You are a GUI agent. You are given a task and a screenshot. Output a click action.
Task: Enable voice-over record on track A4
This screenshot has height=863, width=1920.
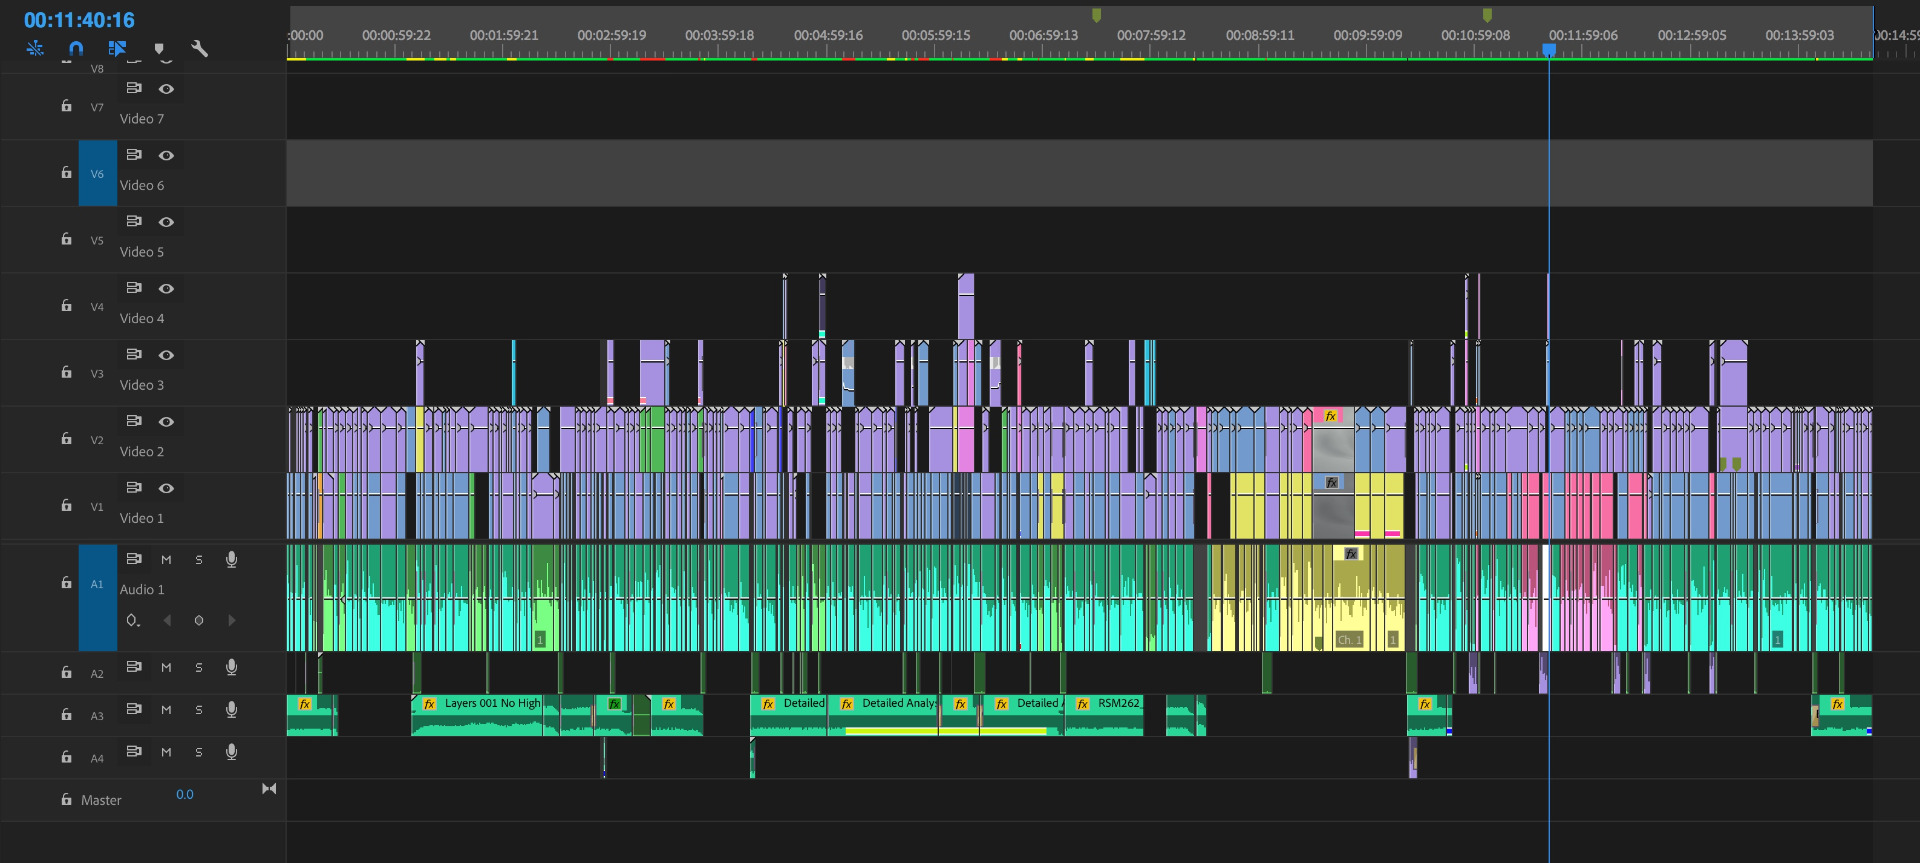231,752
